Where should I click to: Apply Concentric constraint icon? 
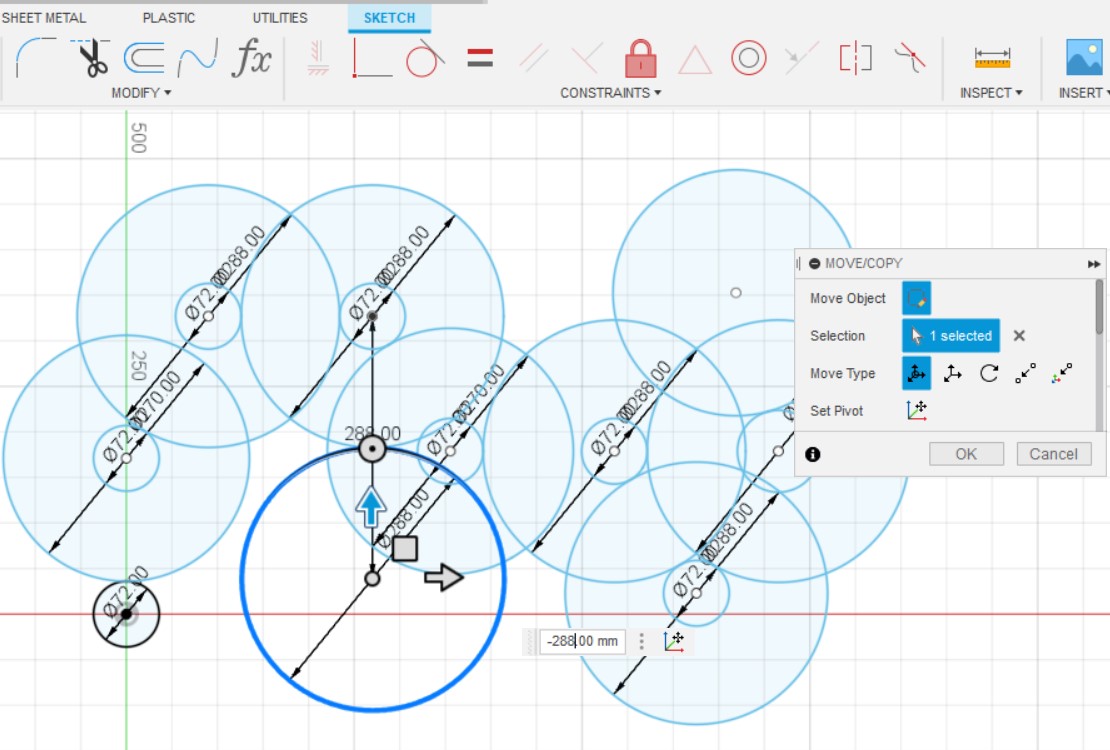[x=748, y=57]
